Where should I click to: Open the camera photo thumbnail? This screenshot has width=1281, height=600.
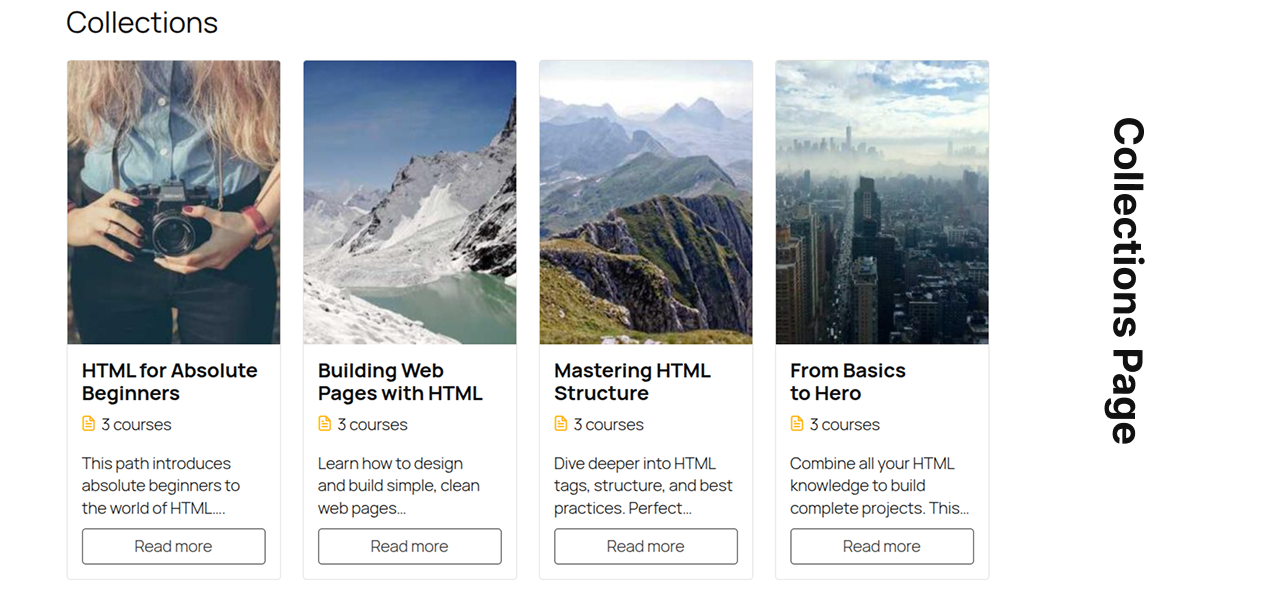[x=174, y=202]
